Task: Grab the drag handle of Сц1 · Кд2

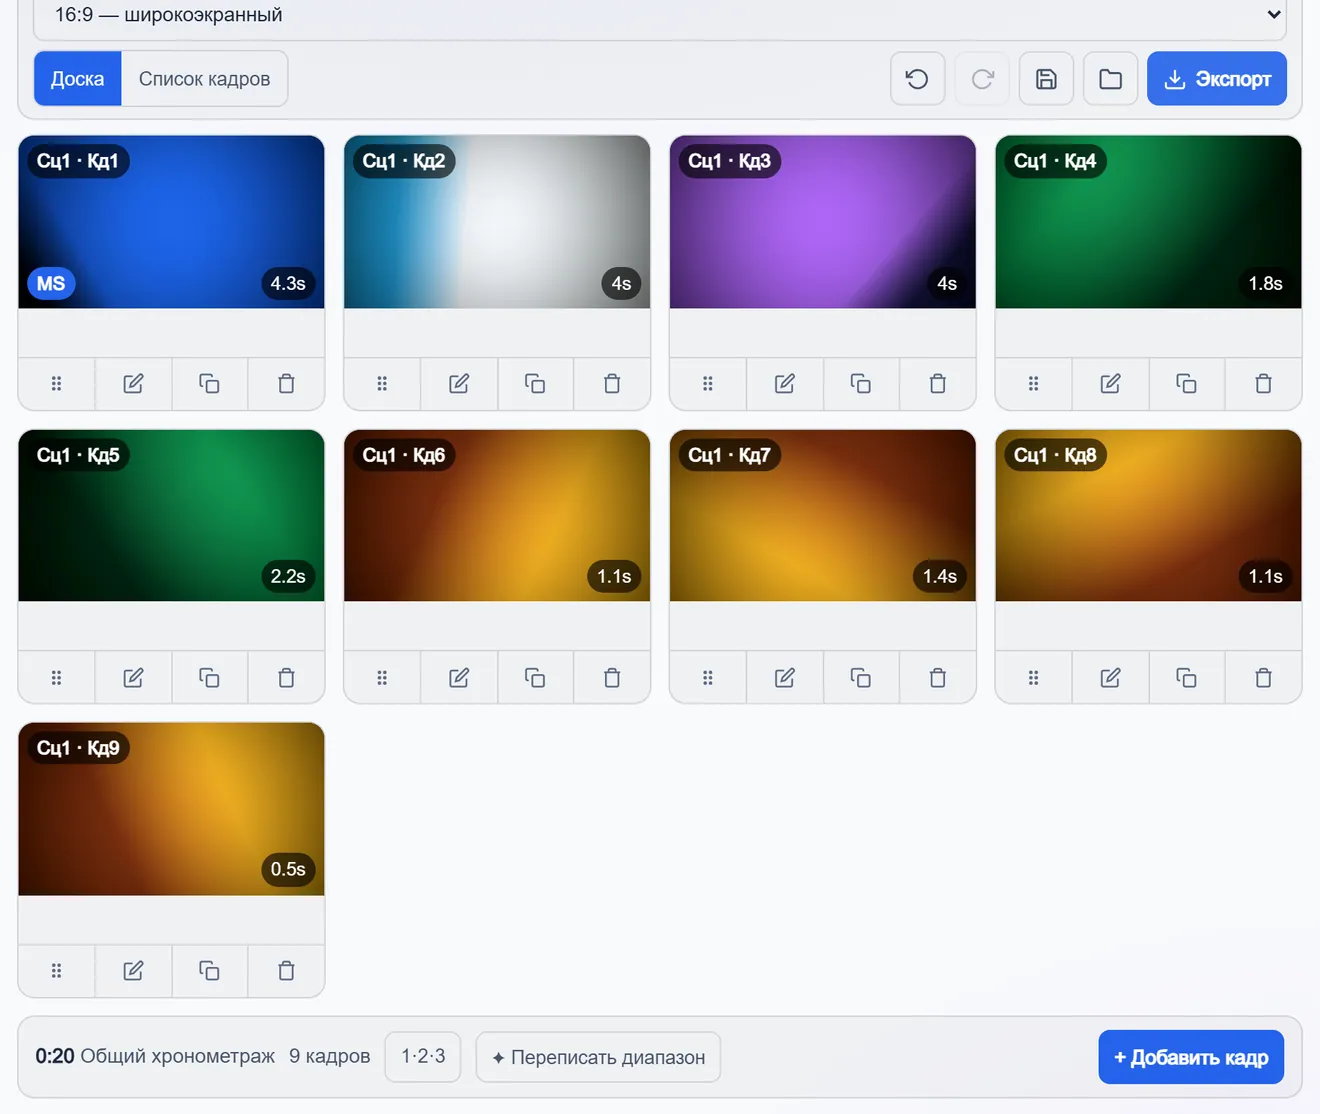Action: [x=382, y=384]
